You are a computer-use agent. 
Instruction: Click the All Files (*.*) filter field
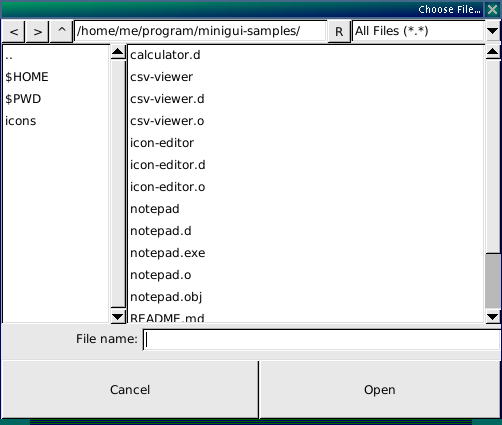coord(418,31)
